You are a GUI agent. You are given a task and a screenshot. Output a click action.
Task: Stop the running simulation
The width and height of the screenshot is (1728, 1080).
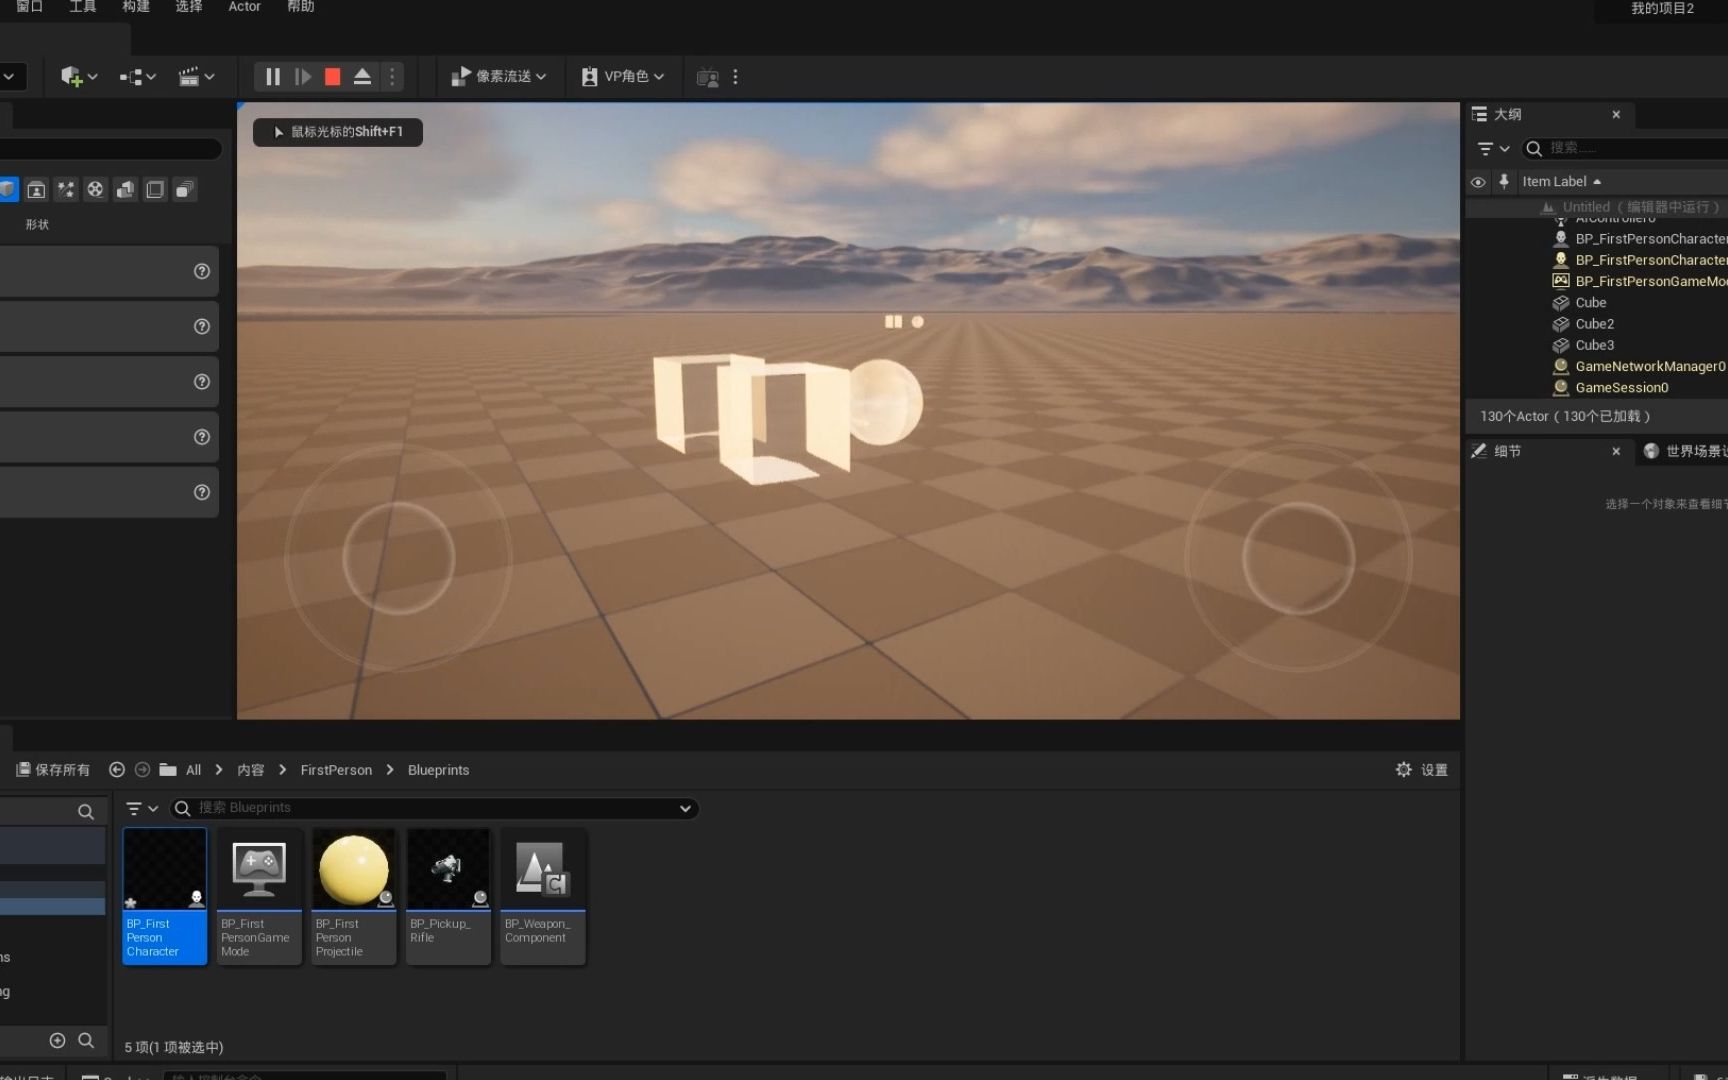[x=333, y=77]
